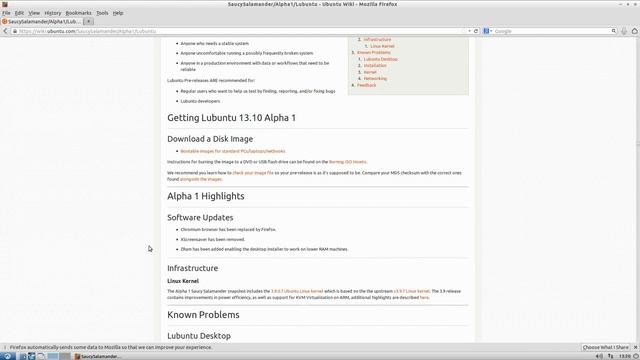Click 'XScreensaver has been removed' bullet text
This screenshot has width=640, height=360.
tap(213, 240)
